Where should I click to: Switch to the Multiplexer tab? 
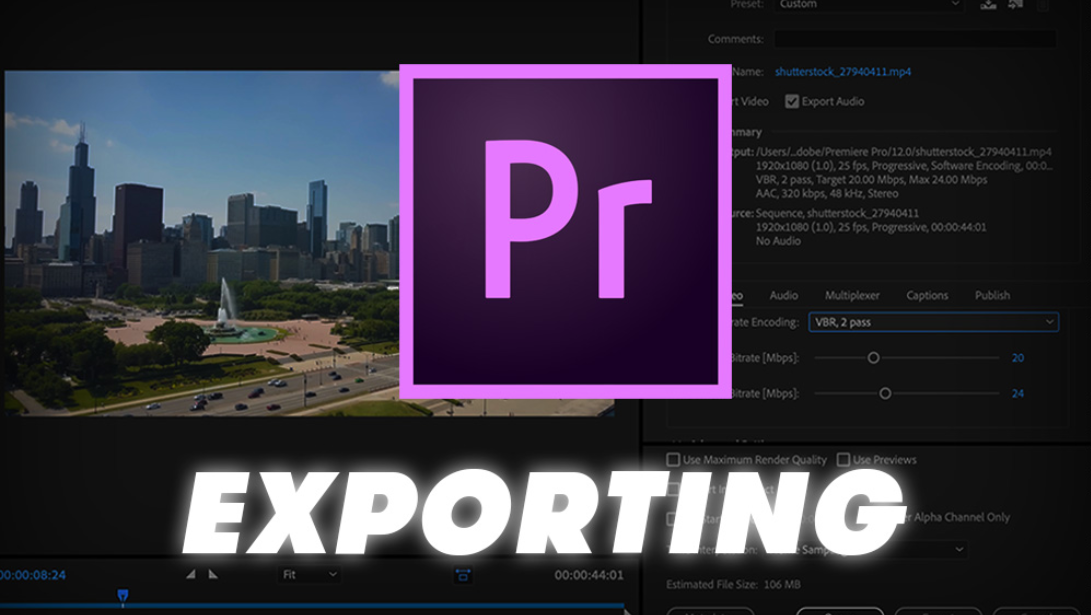(852, 296)
